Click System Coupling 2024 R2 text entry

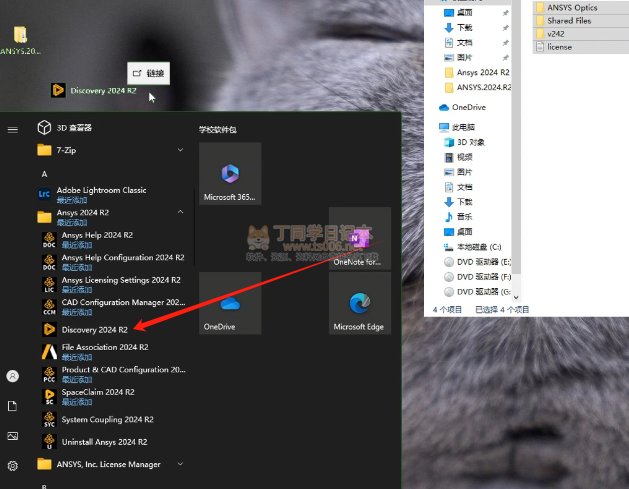(x=108, y=420)
